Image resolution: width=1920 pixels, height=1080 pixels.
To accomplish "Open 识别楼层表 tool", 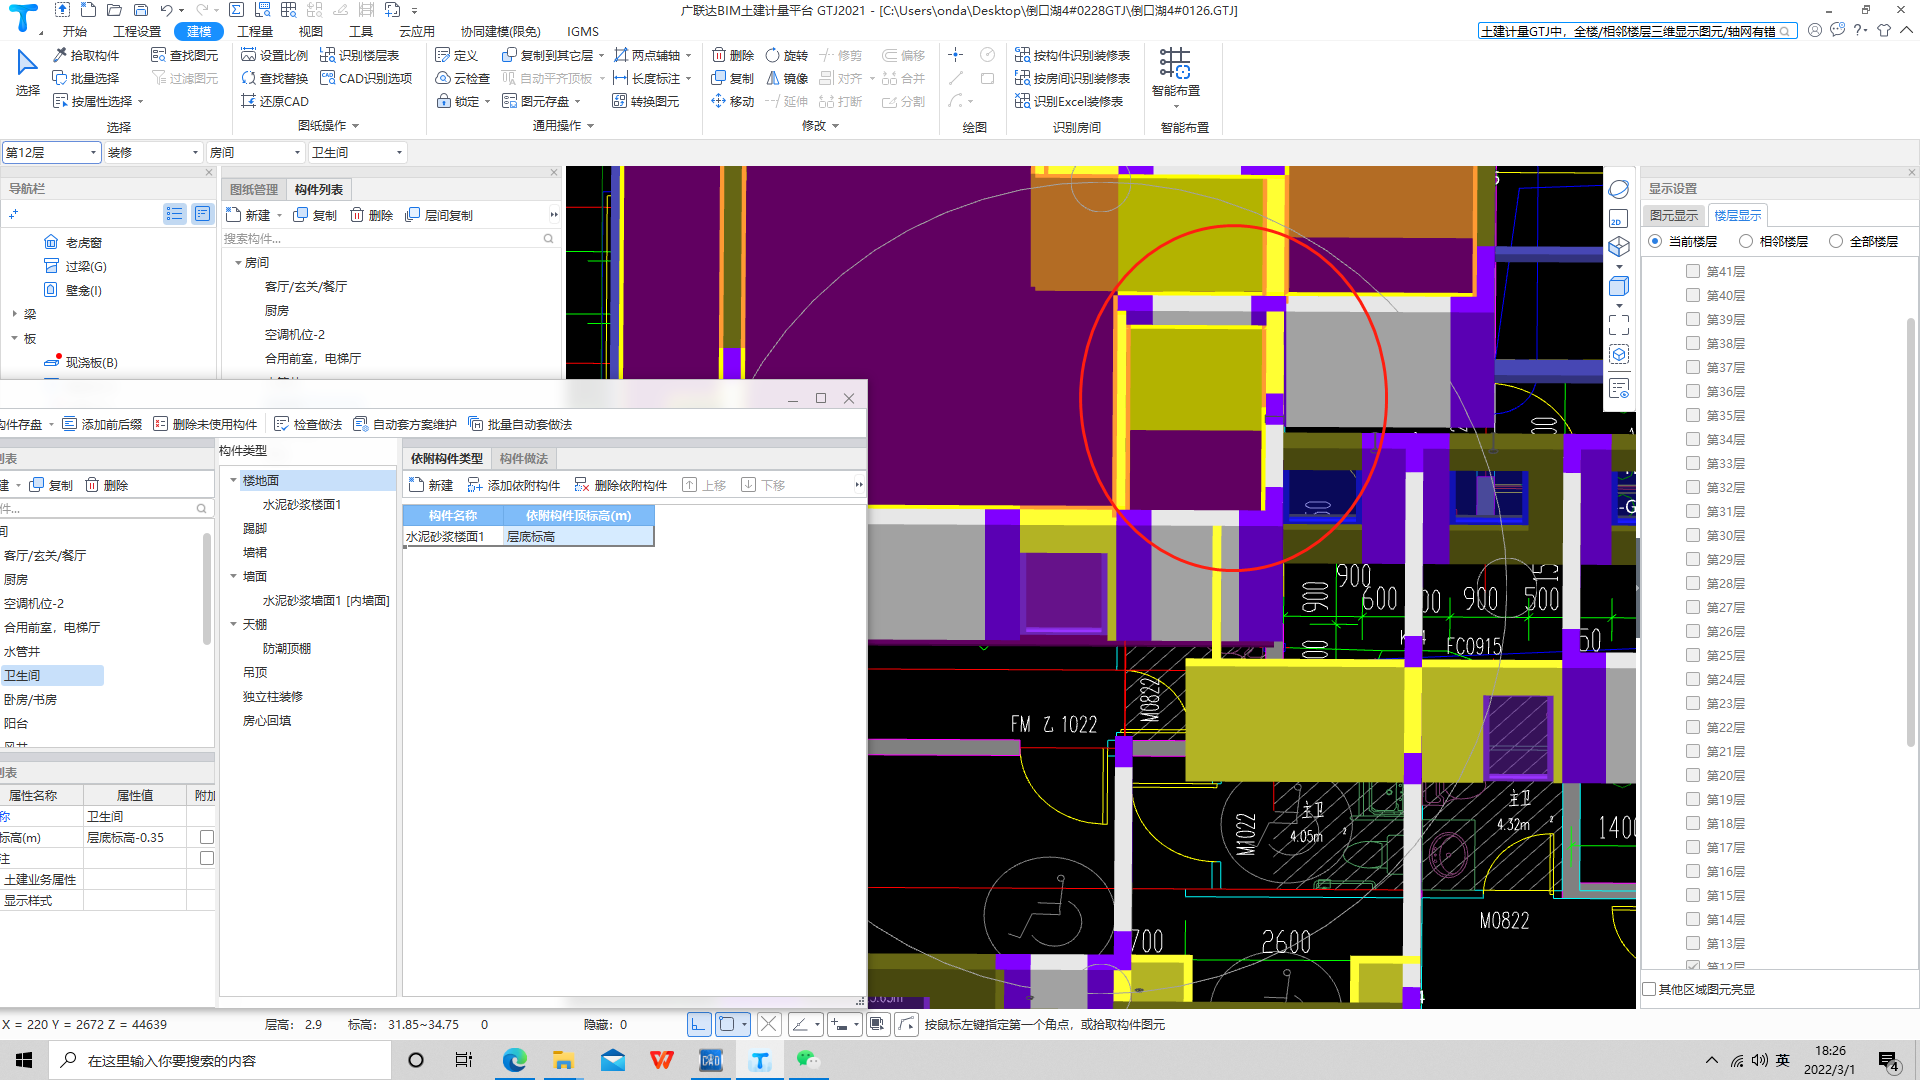I will point(359,55).
